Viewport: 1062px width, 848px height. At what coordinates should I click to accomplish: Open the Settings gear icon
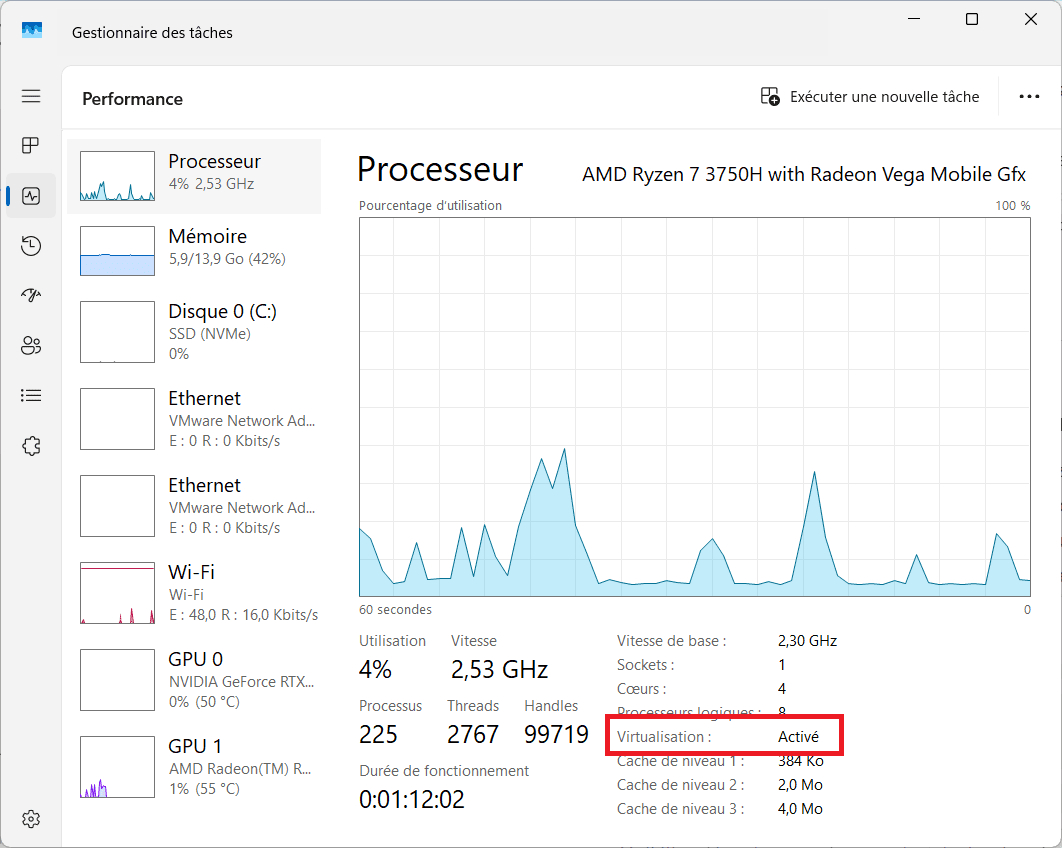pyautogui.click(x=31, y=819)
